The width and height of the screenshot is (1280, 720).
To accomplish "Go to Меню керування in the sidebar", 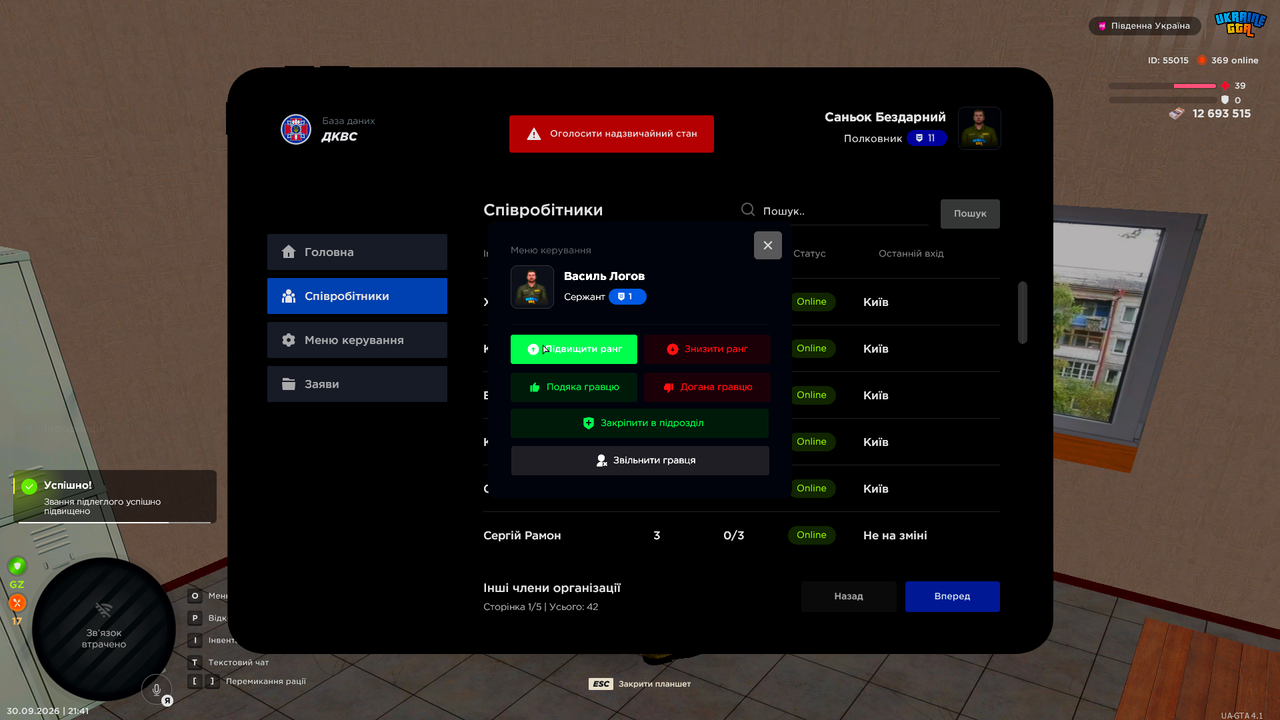I will click(357, 340).
